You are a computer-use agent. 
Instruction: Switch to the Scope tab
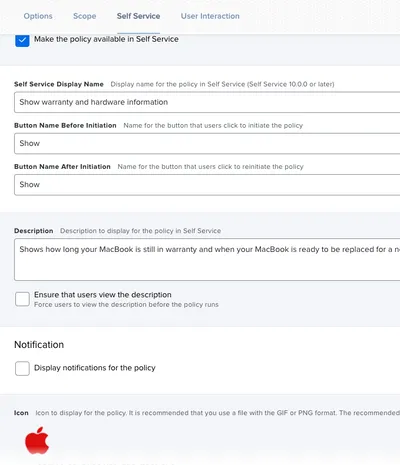tap(85, 16)
